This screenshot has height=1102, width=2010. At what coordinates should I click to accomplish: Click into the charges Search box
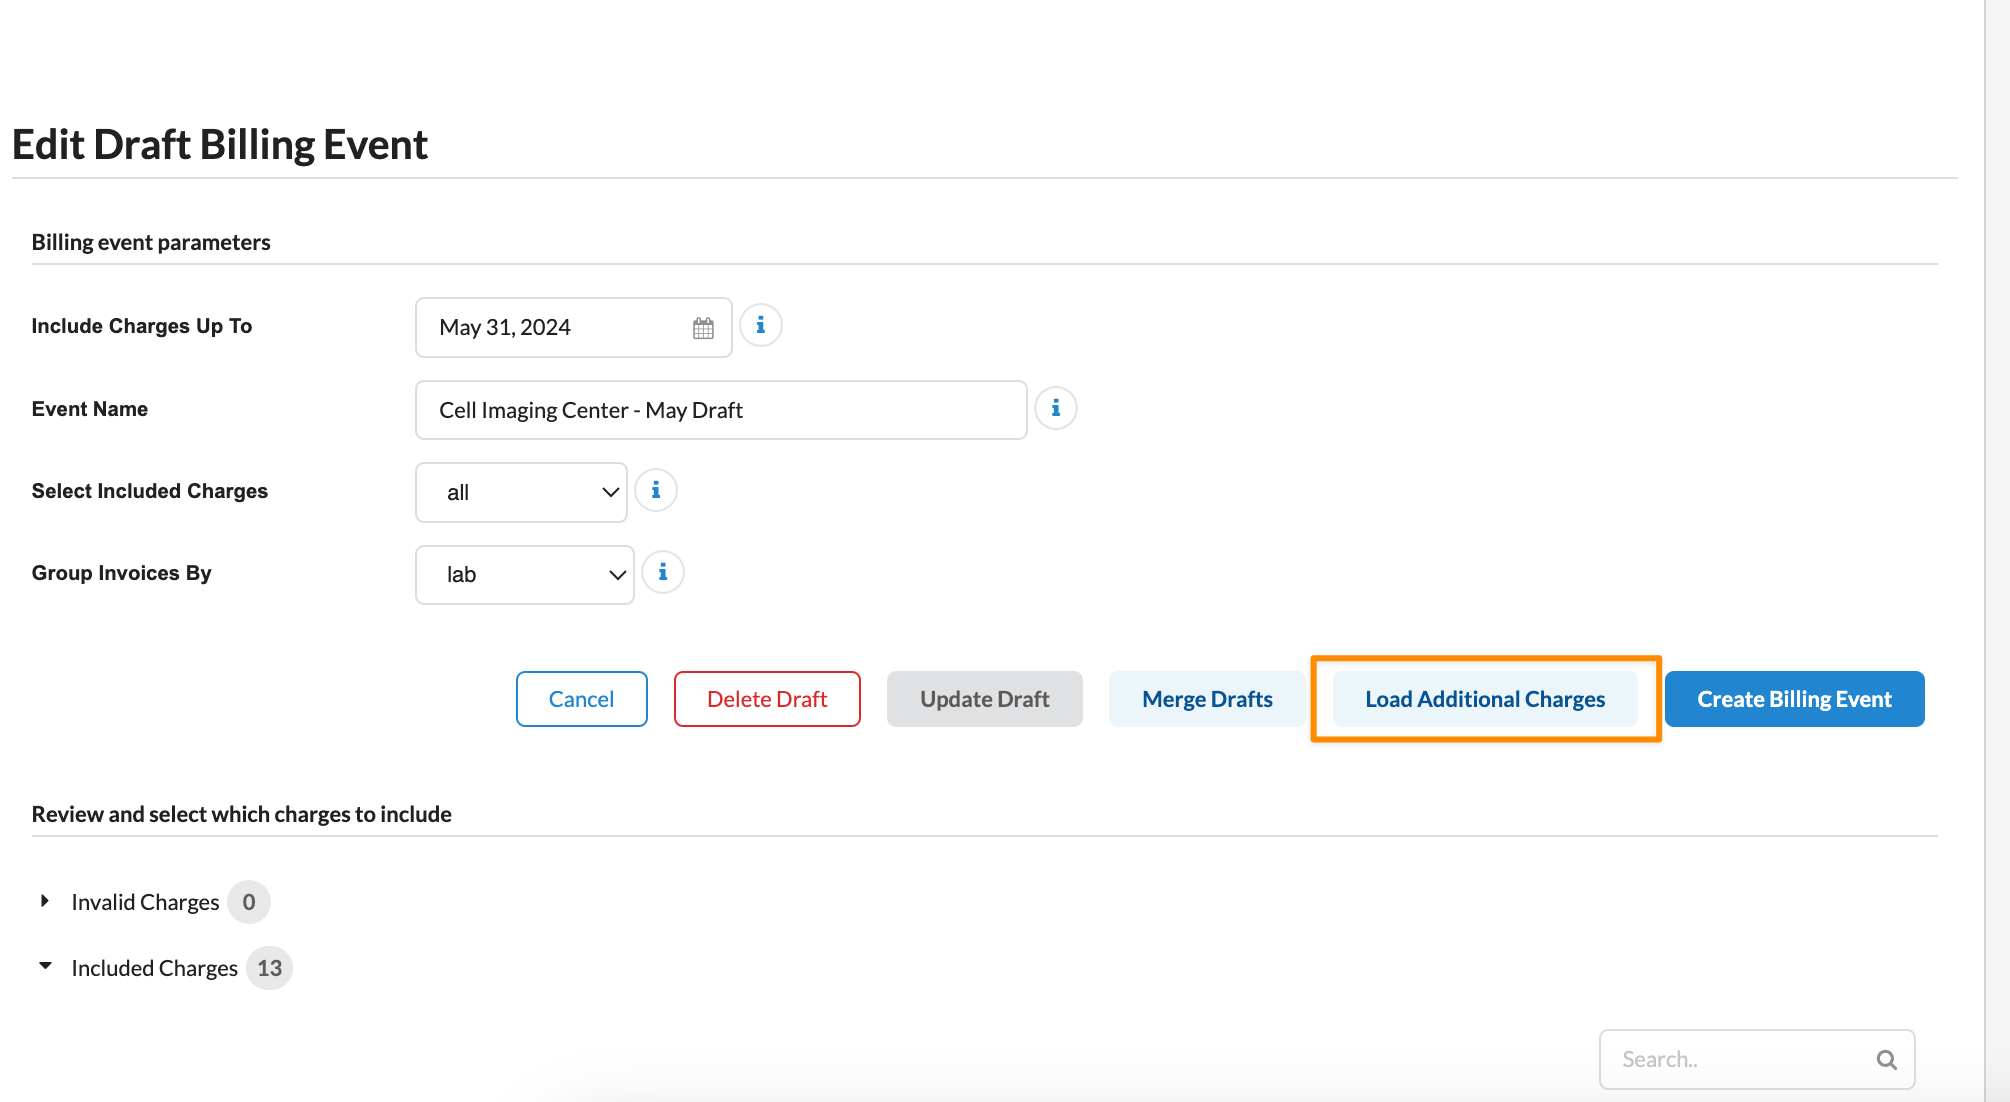click(x=1735, y=1060)
